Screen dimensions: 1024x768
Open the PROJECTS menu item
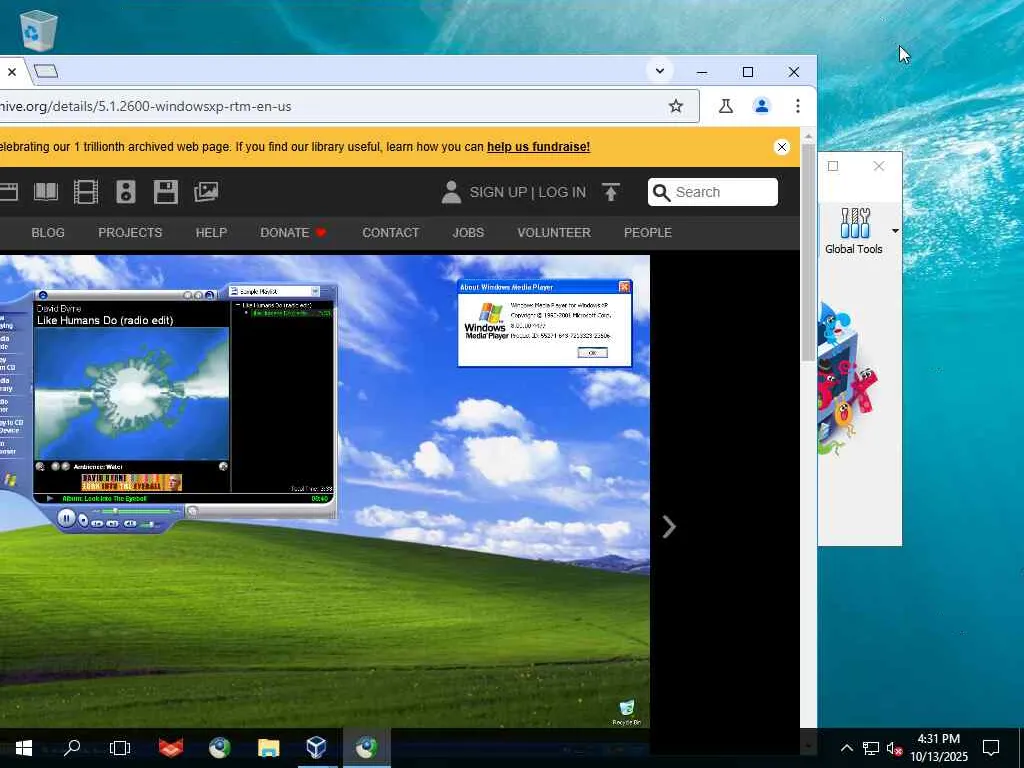[x=130, y=232]
